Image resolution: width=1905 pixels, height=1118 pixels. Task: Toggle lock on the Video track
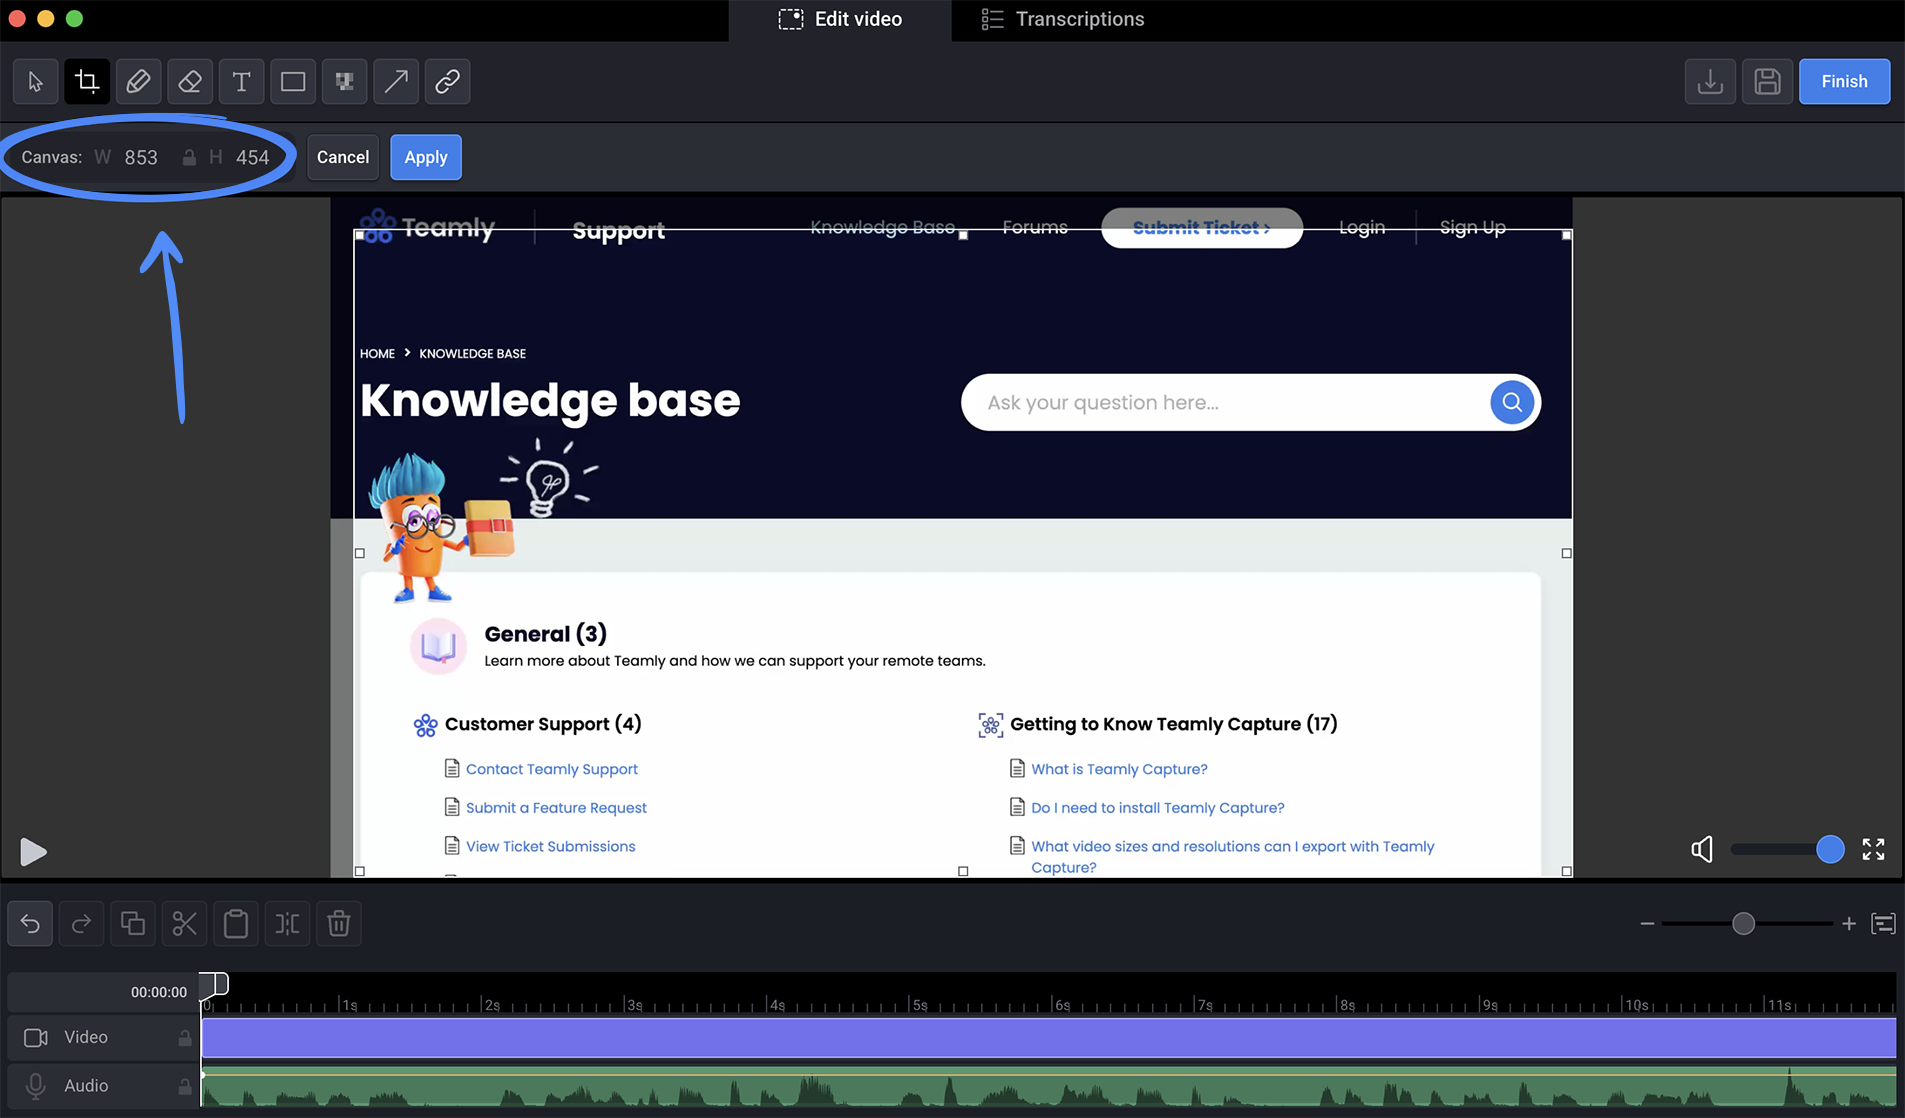click(185, 1038)
